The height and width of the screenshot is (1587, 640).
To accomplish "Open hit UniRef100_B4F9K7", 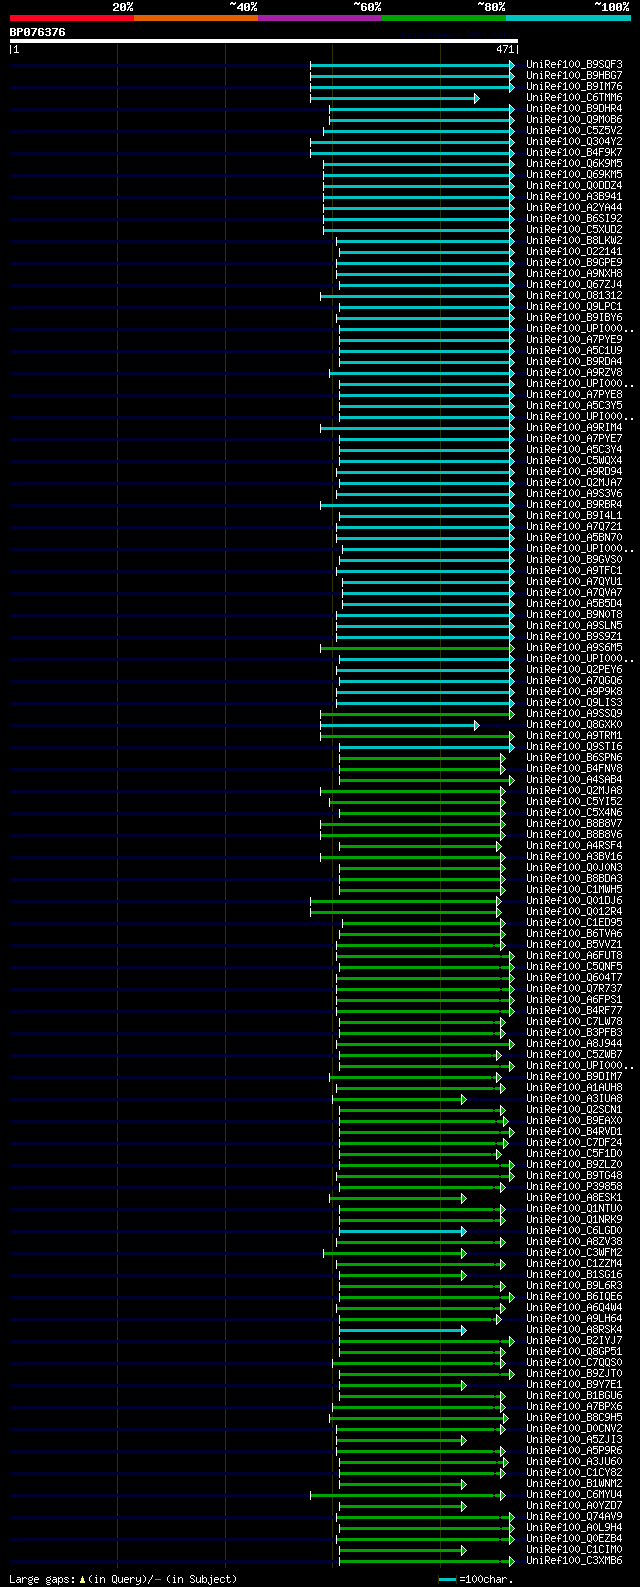I will pyautogui.click(x=574, y=153).
